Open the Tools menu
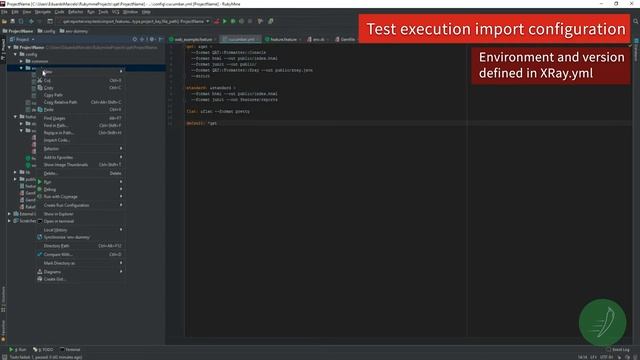The width and height of the screenshot is (640, 360). (x=103, y=12)
